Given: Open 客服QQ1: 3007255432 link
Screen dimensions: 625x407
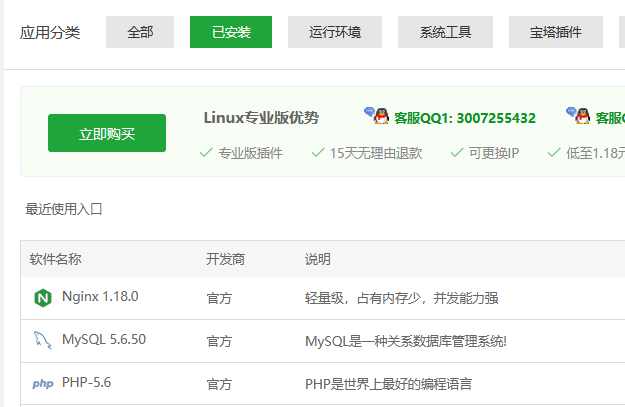Looking at the screenshot, I should pos(465,118).
